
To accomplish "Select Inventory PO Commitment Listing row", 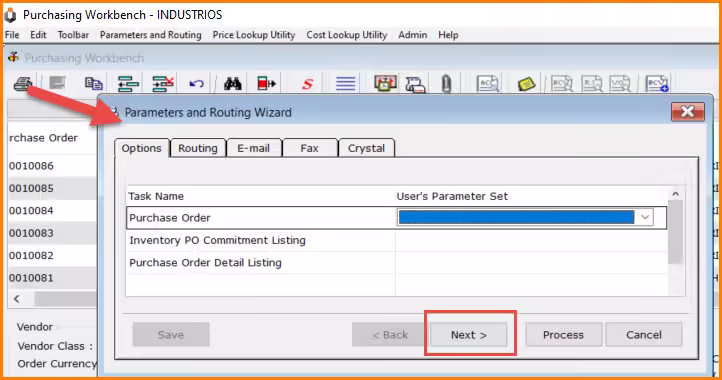I will [x=396, y=240].
